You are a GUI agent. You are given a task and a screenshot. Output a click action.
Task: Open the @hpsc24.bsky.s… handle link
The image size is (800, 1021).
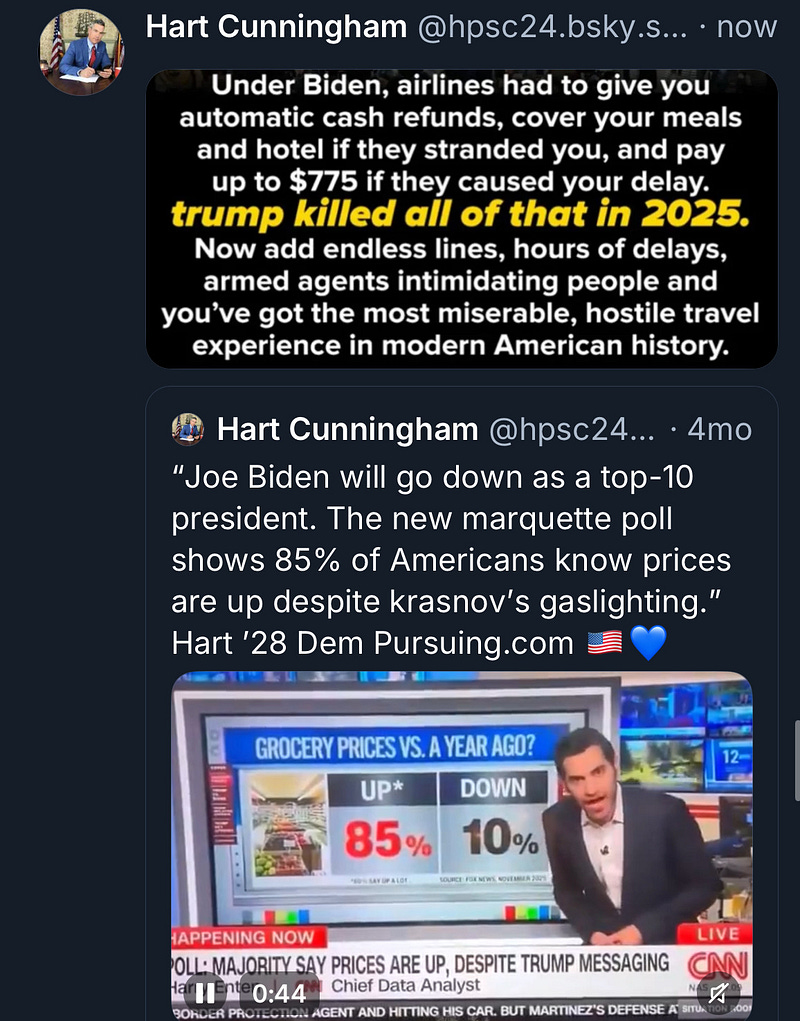point(552,27)
